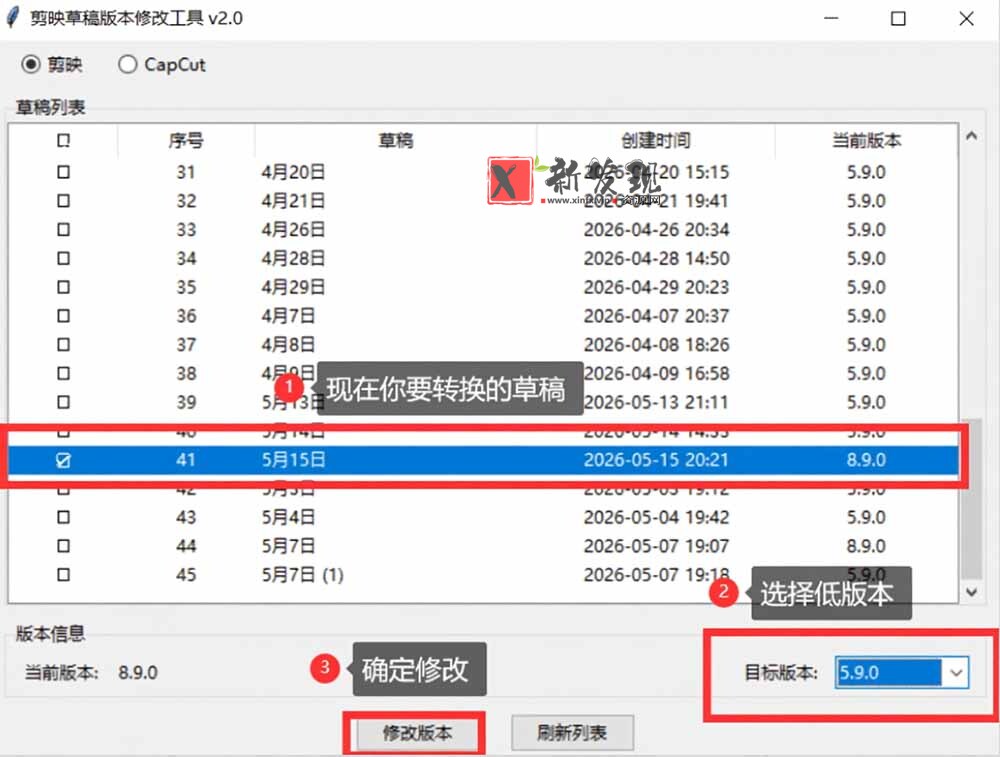This screenshot has width=1000, height=757.
Task: Select the 剪映 radio button
Action: click(31, 64)
